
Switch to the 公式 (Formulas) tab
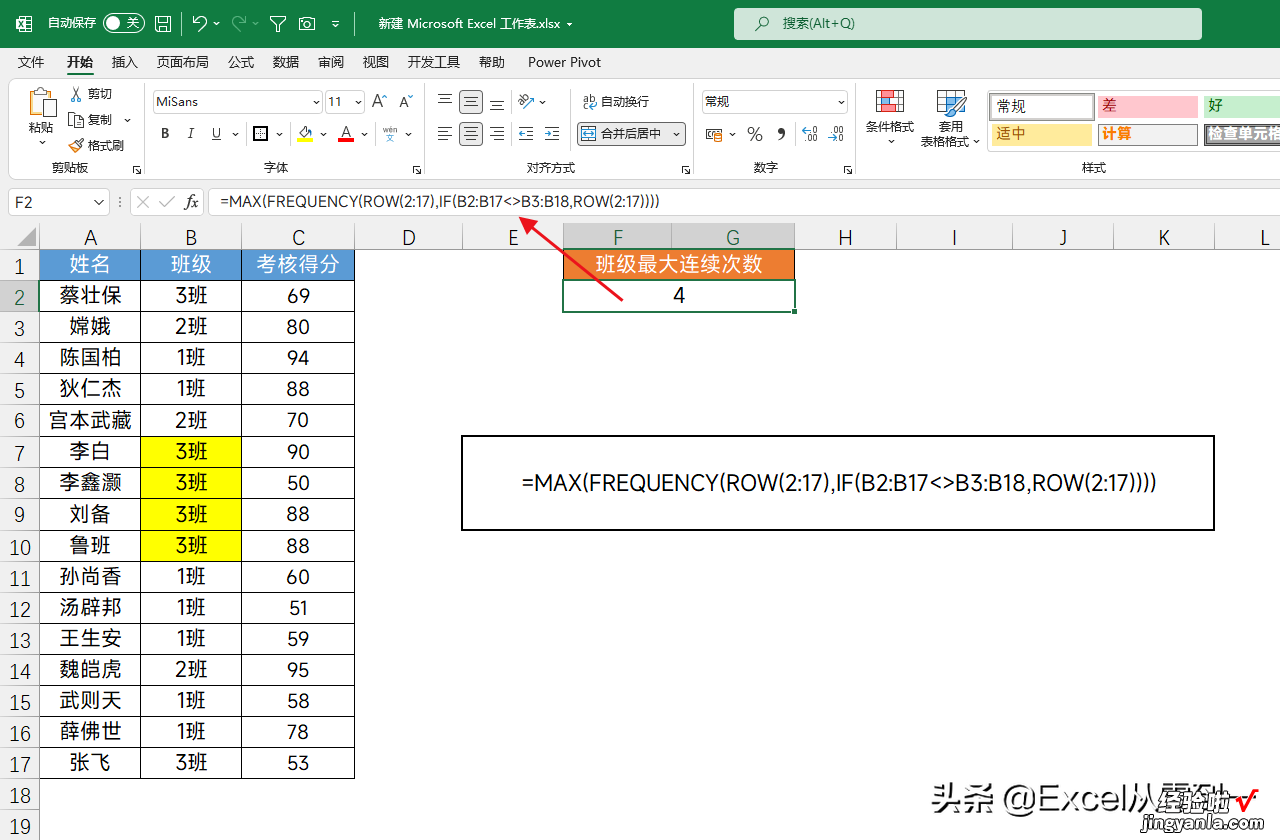pos(241,62)
